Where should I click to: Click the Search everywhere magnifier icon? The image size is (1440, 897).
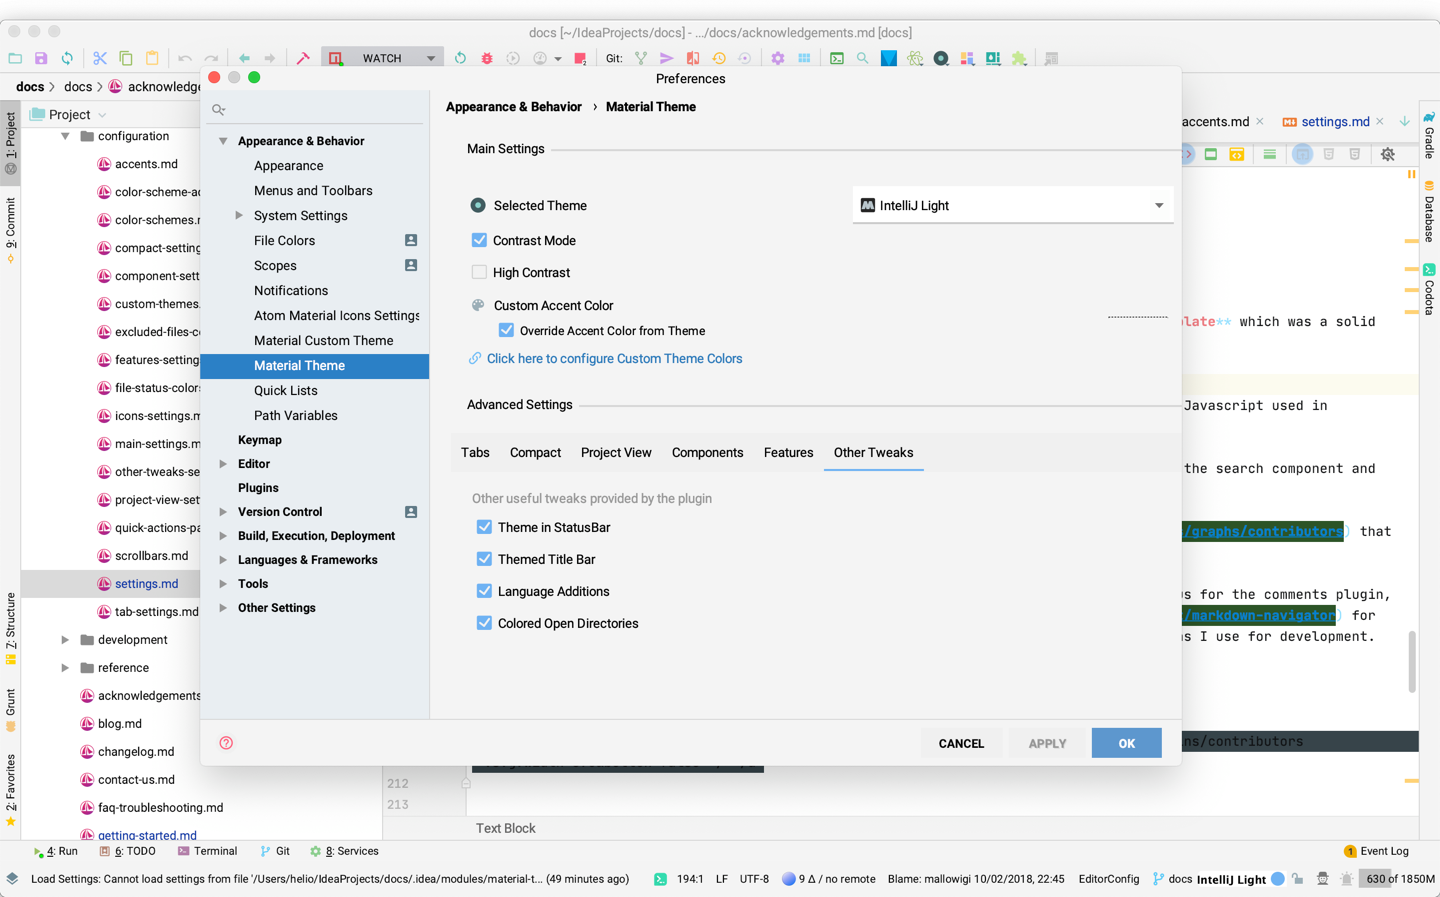coord(861,58)
